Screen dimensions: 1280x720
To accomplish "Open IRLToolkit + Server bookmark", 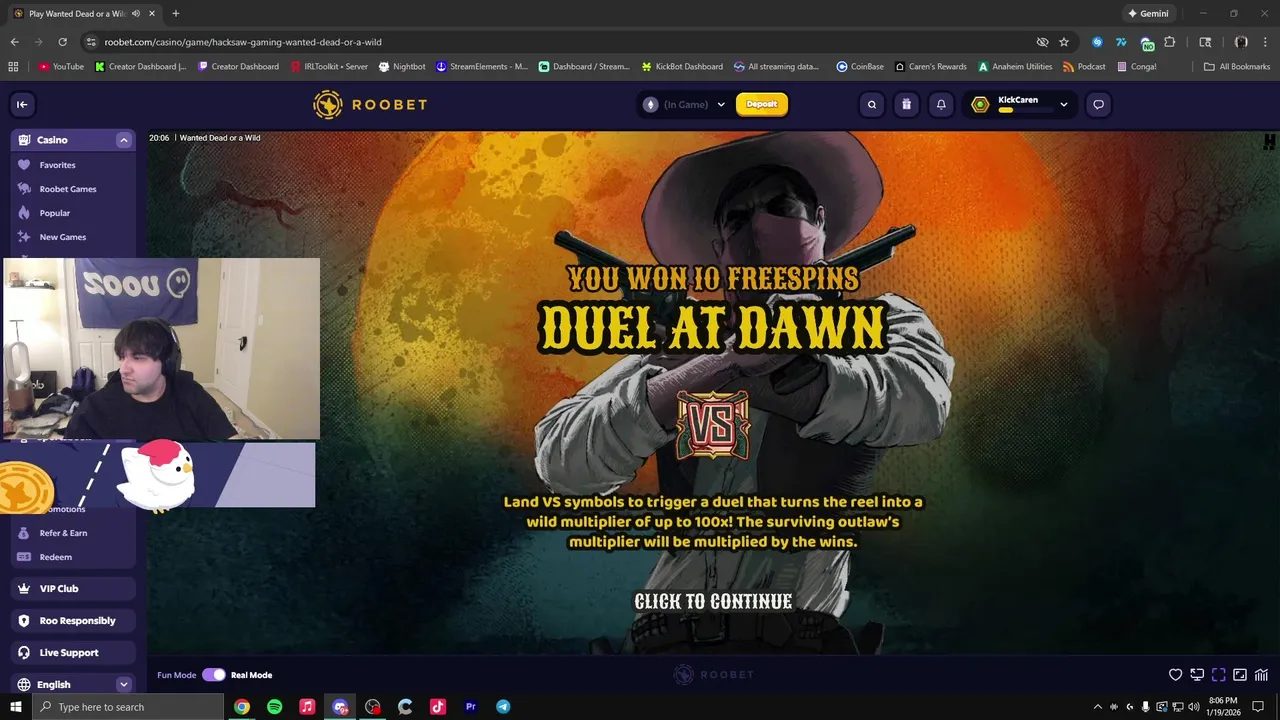I will [x=329, y=67].
